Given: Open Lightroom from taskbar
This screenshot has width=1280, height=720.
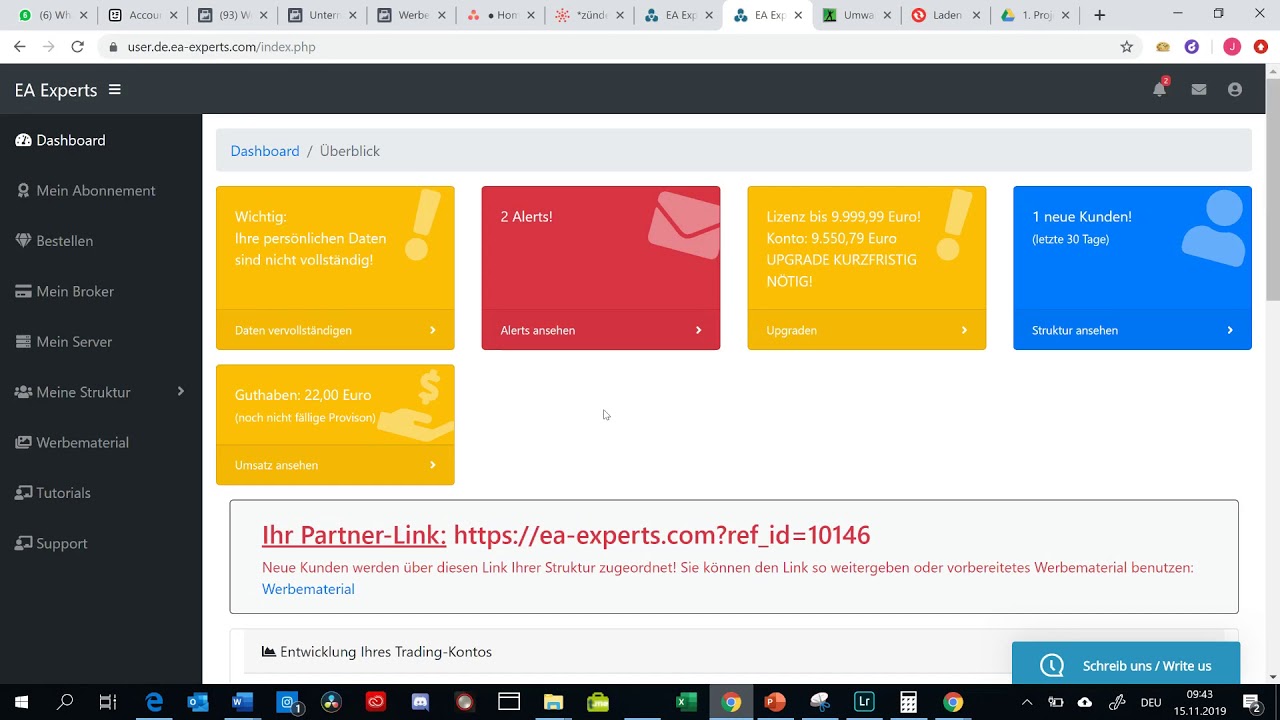Looking at the screenshot, I should [x=864, y=702].
